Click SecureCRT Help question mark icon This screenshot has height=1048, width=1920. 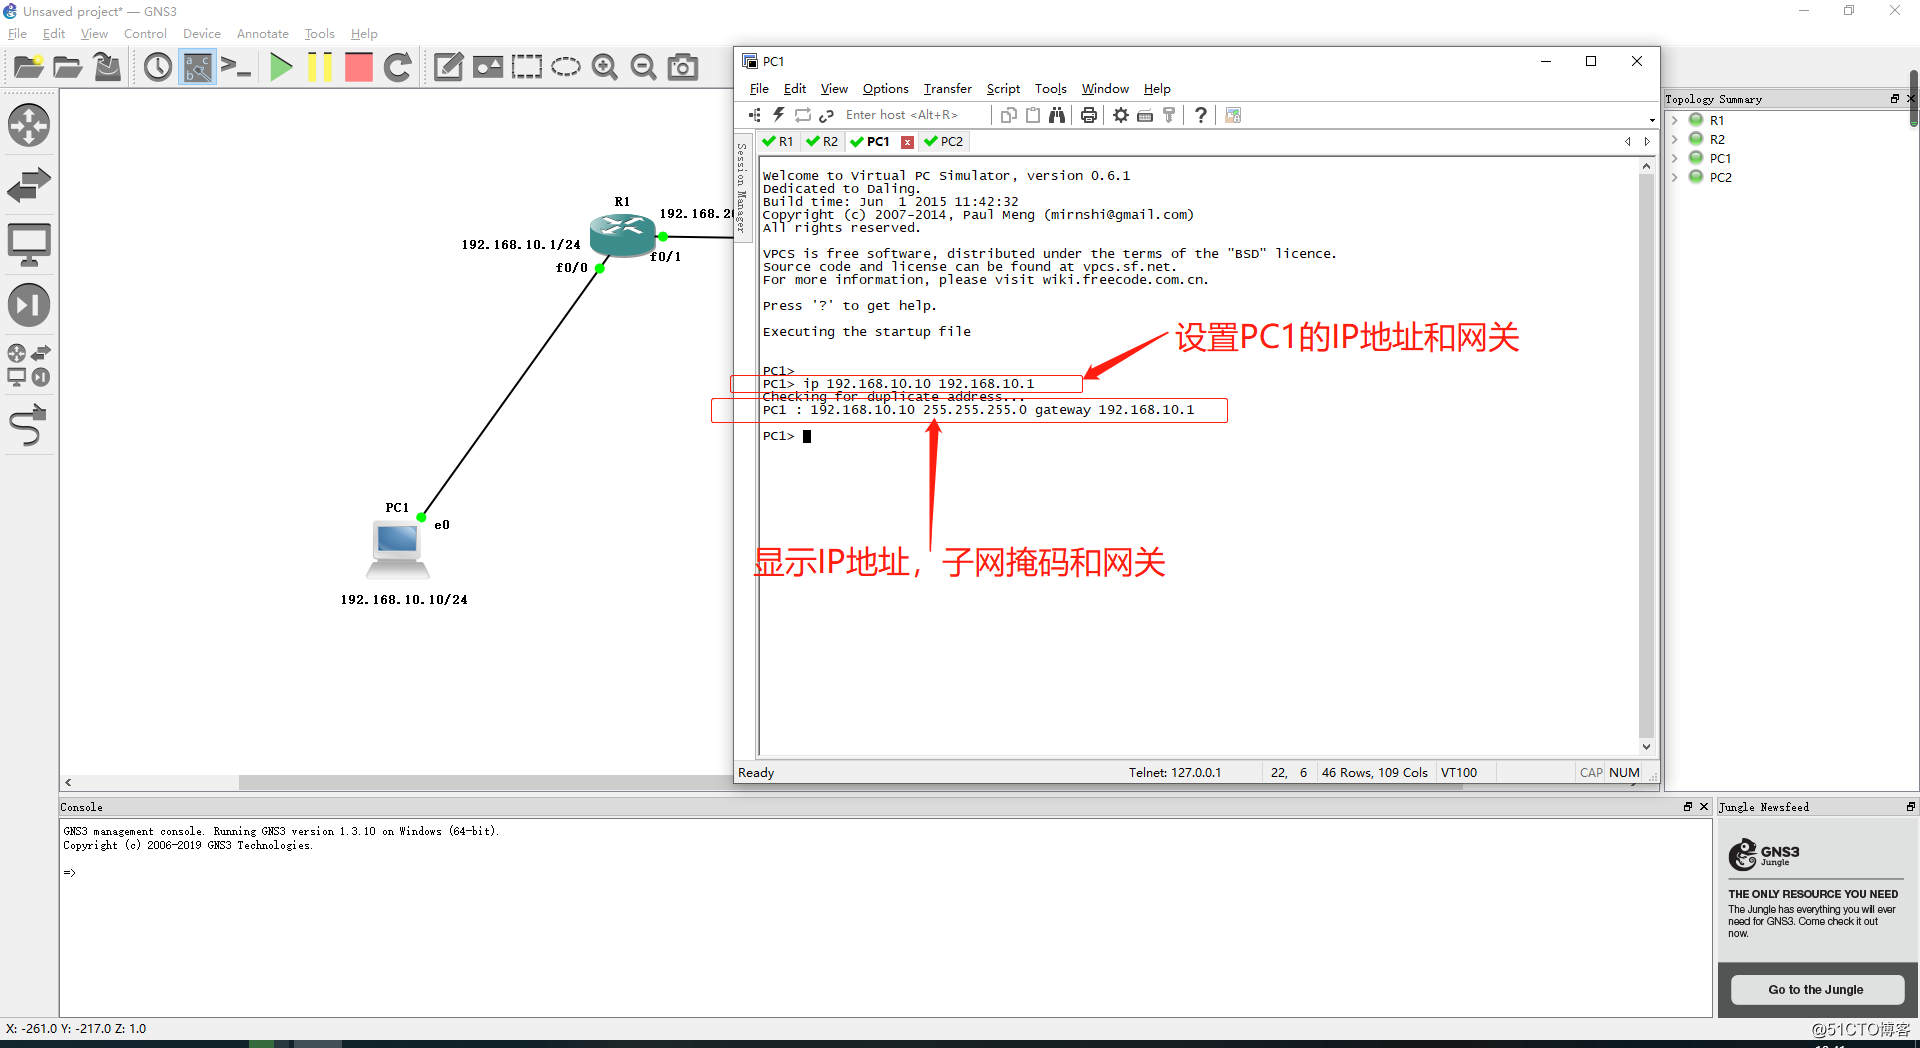click(x=1201, y=115)
